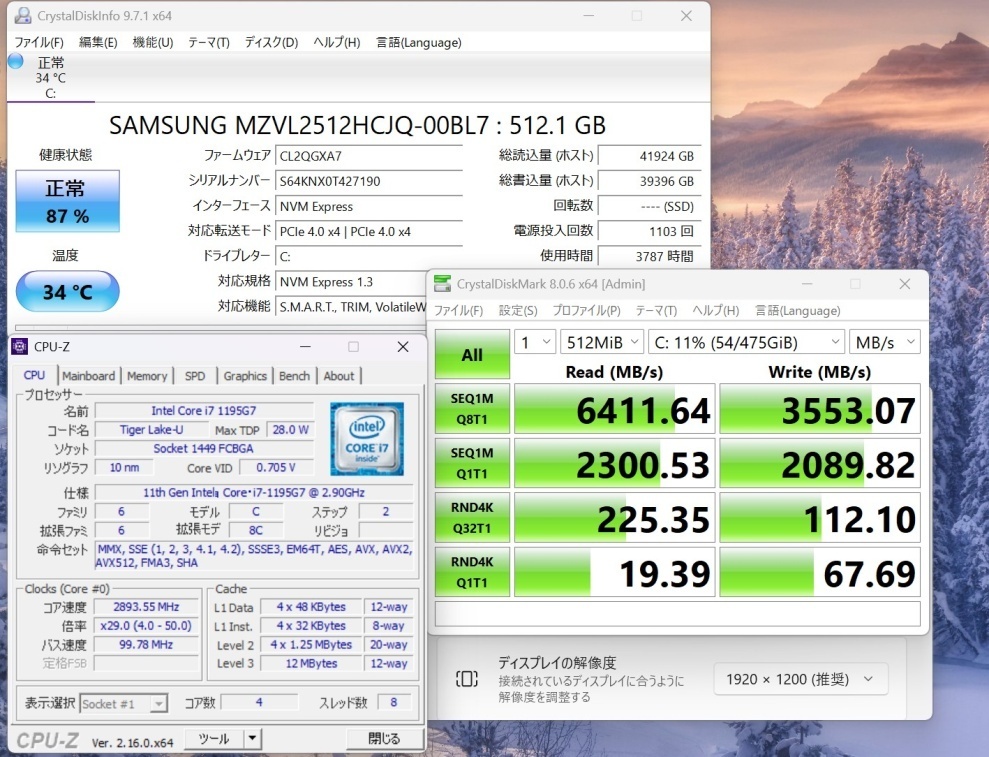
Task: Open 設定(S) menu in CrystalDiskMark
Action: [518, 310]
